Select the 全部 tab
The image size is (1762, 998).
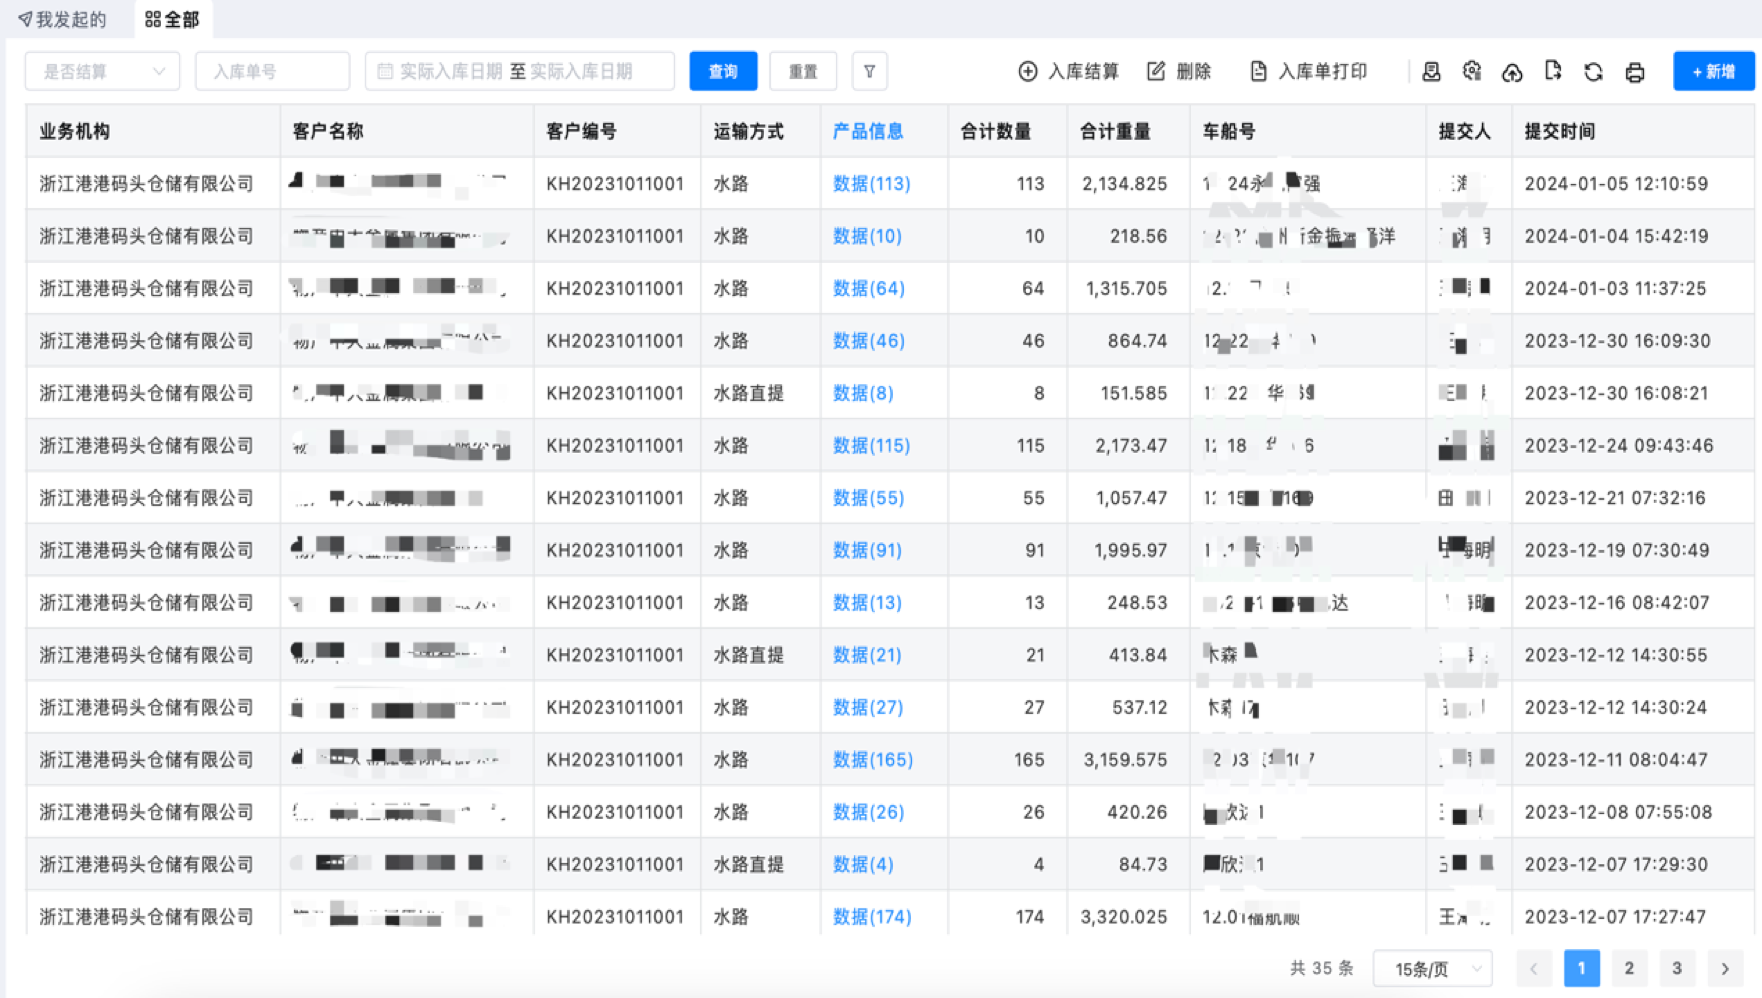point(172,19)
